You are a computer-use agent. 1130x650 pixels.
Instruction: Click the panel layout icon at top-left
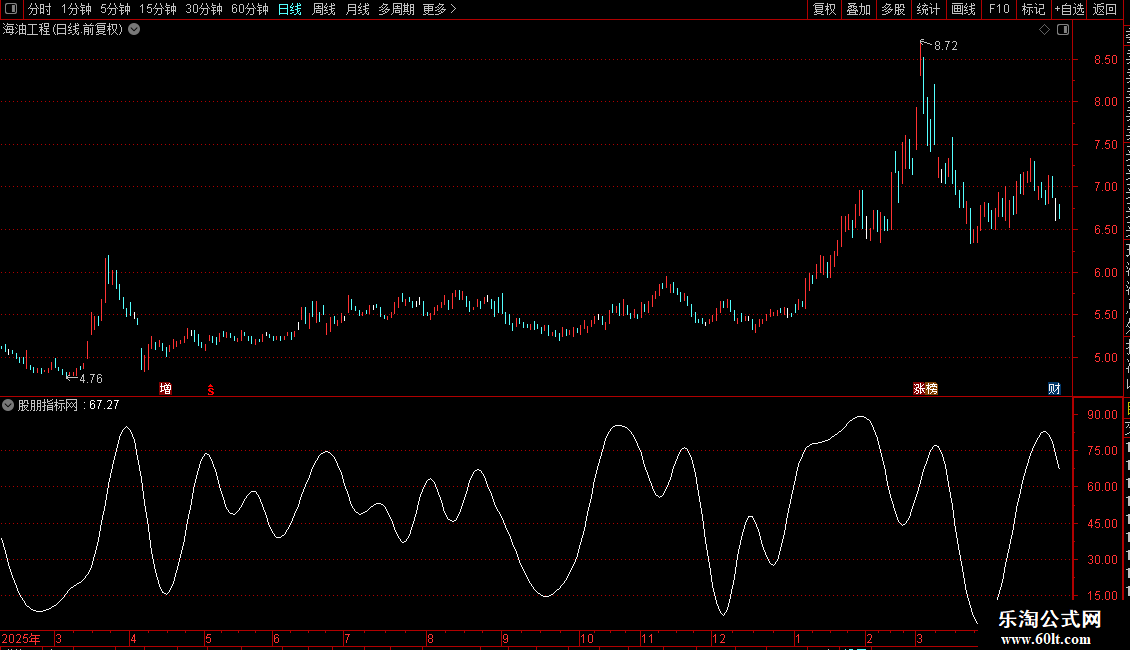point(11,9)
